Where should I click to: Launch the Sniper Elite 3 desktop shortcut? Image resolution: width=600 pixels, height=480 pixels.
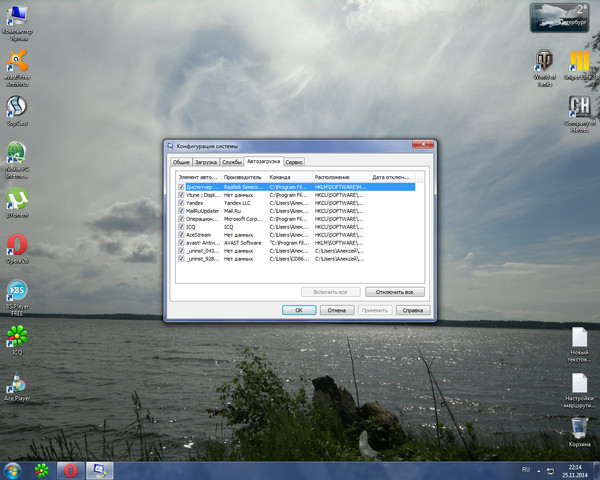pyautogui.click(x=579, y=65)
